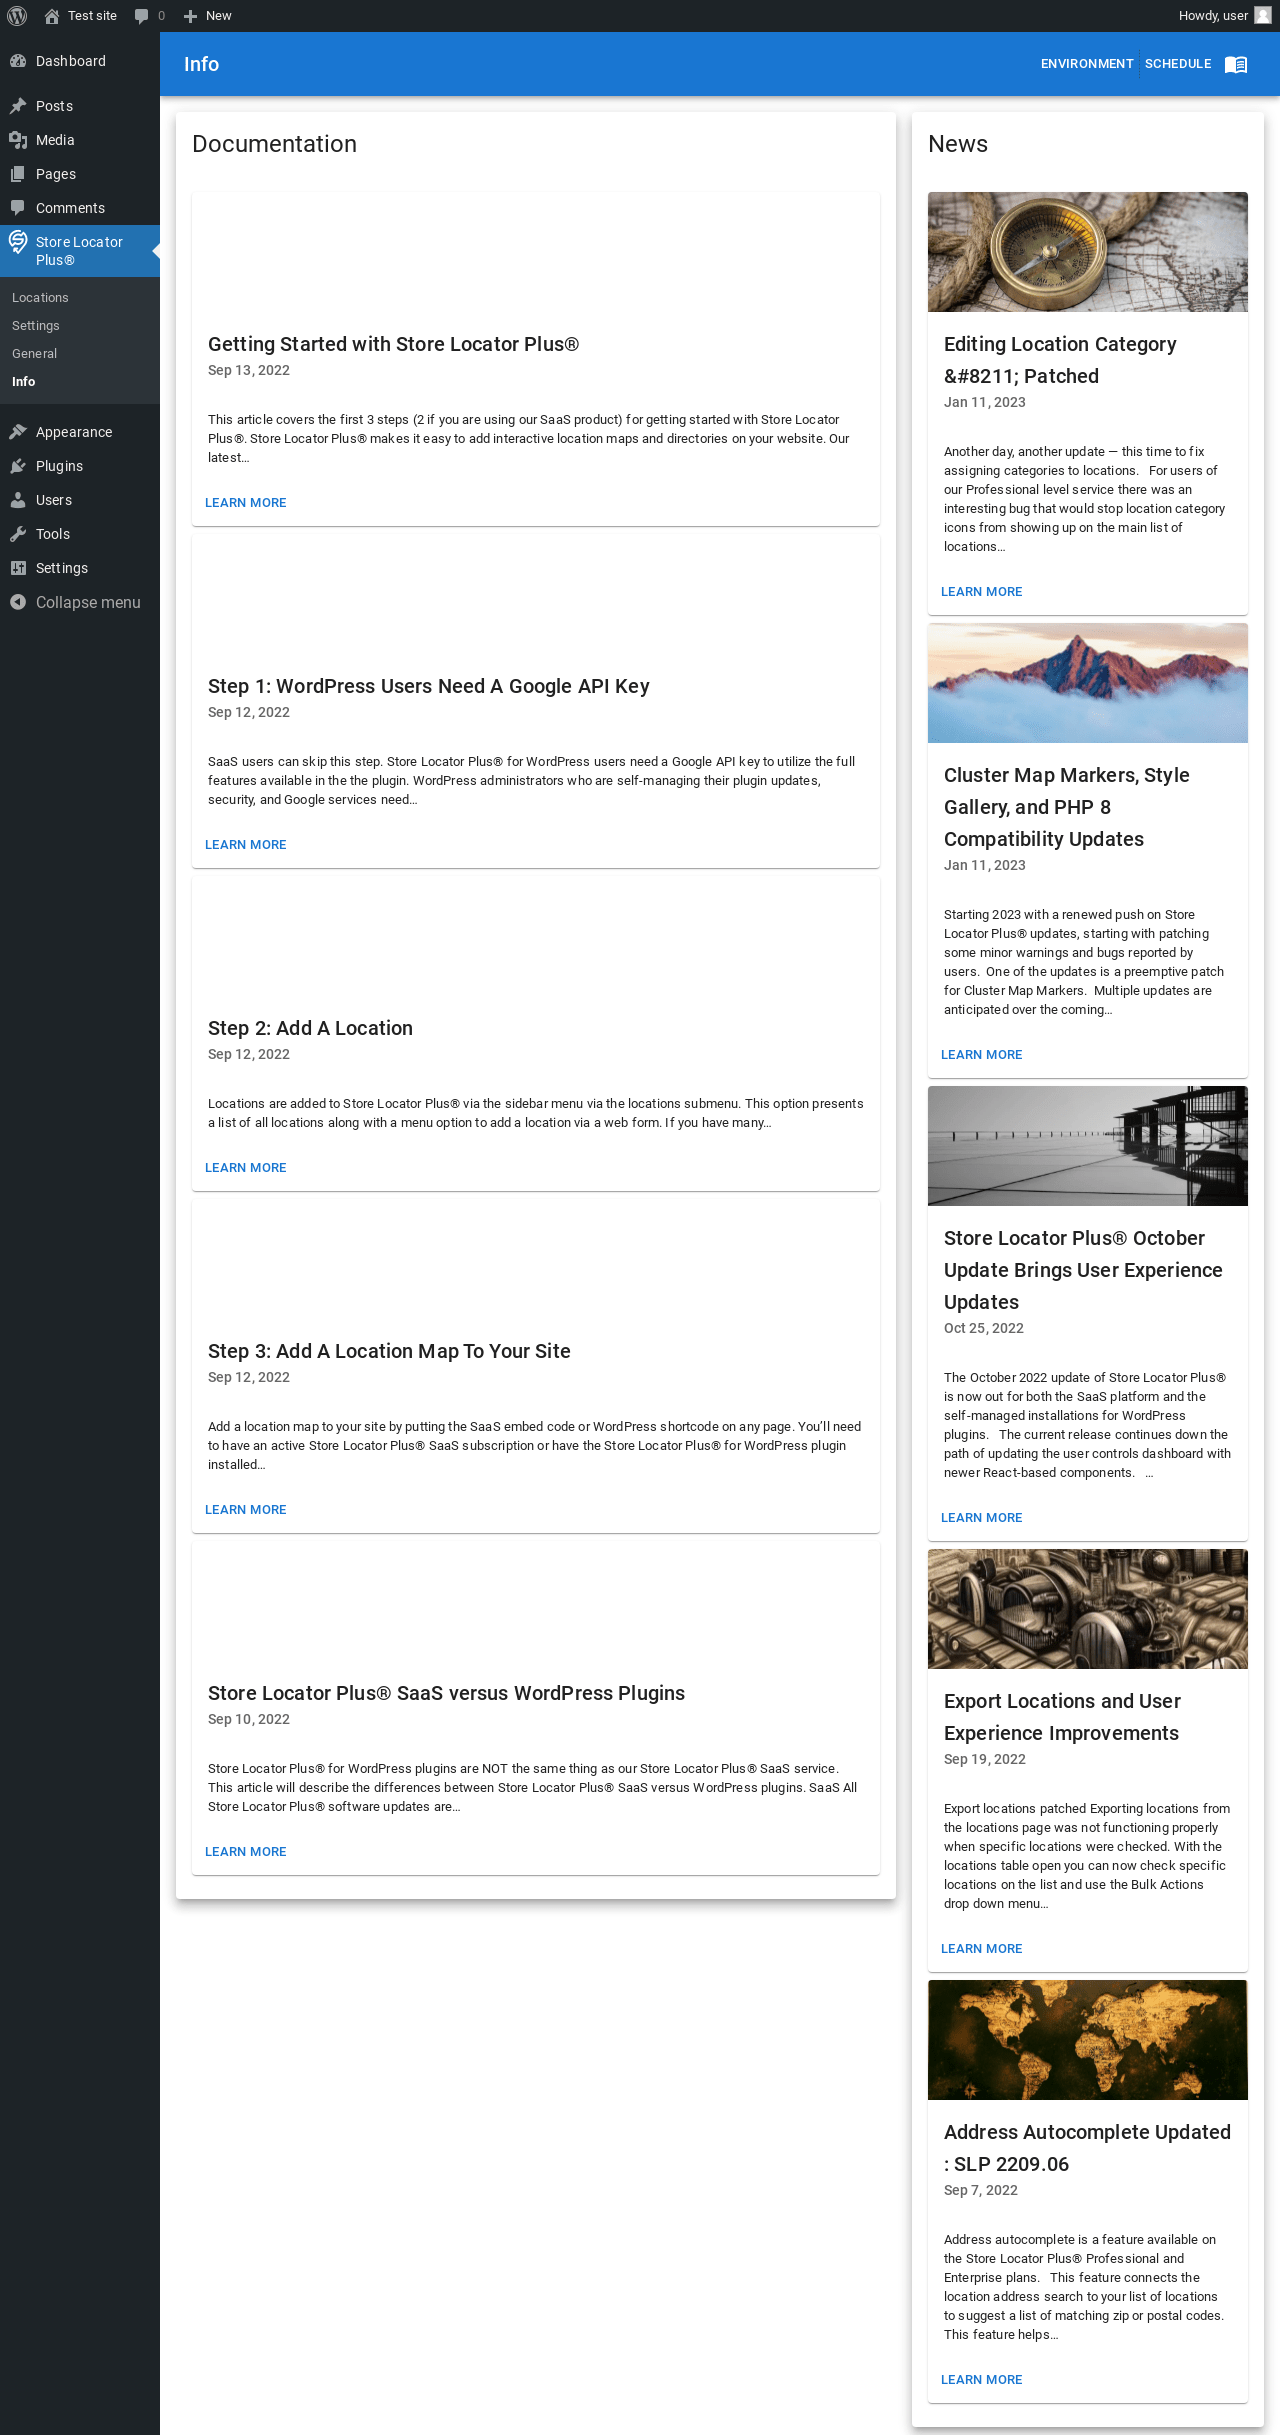Click the pier black-and-white news thumbnail
Viewport: 1280px width, 2435px height.
point(1088,1146)
